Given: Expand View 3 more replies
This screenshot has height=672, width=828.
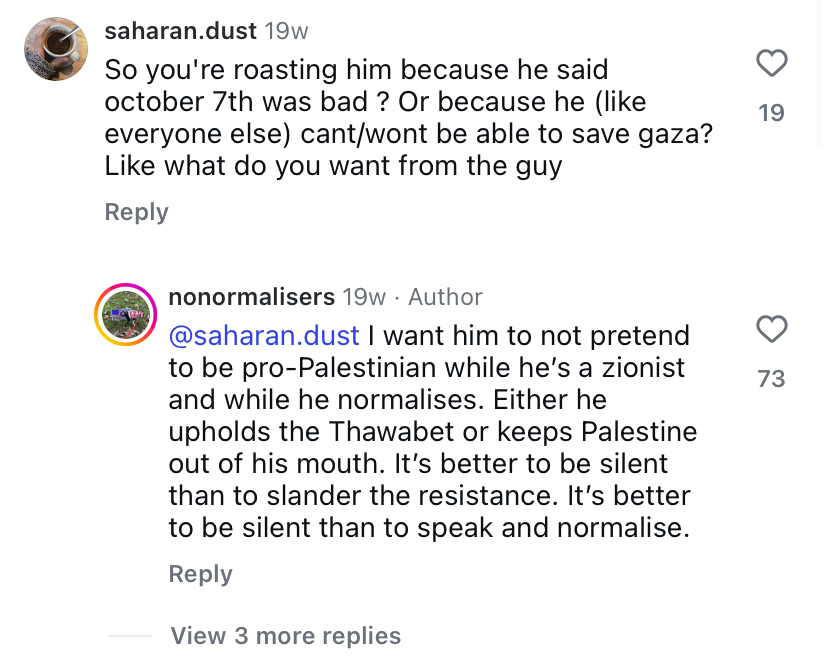Looking at the screenshot, I should tap(285, 636).
